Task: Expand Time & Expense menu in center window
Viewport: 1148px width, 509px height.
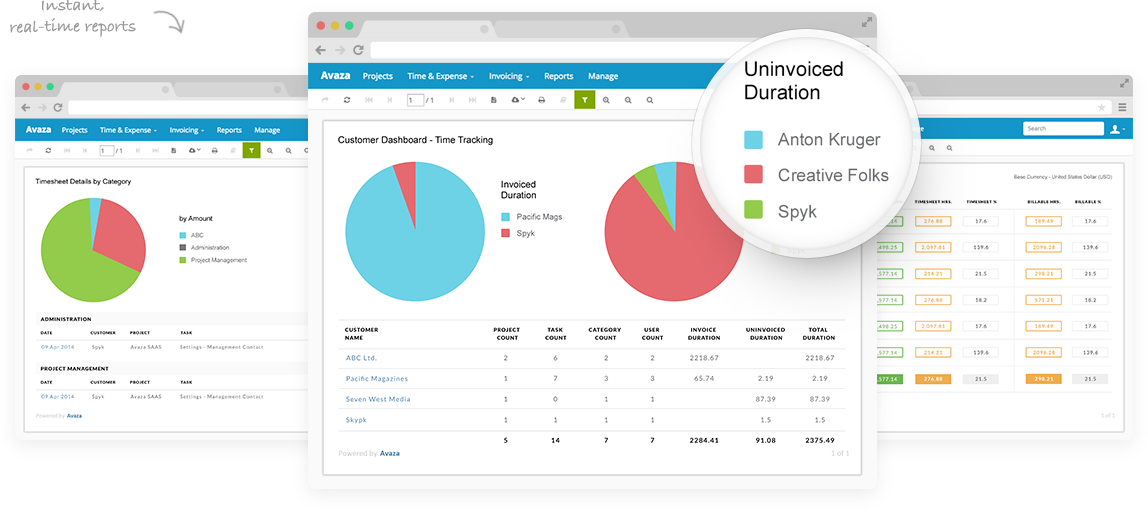Action: pyautogui.click(x=441, y=76)
